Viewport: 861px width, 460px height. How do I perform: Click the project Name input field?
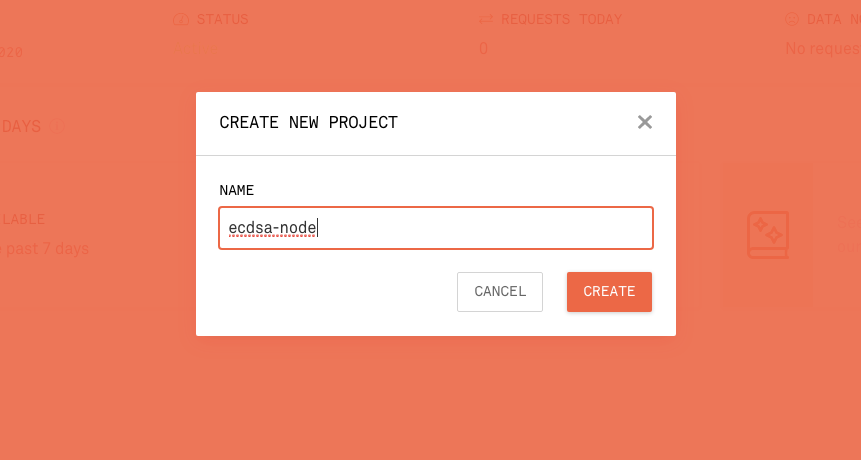pyautogui.click(x=436, y=228)
